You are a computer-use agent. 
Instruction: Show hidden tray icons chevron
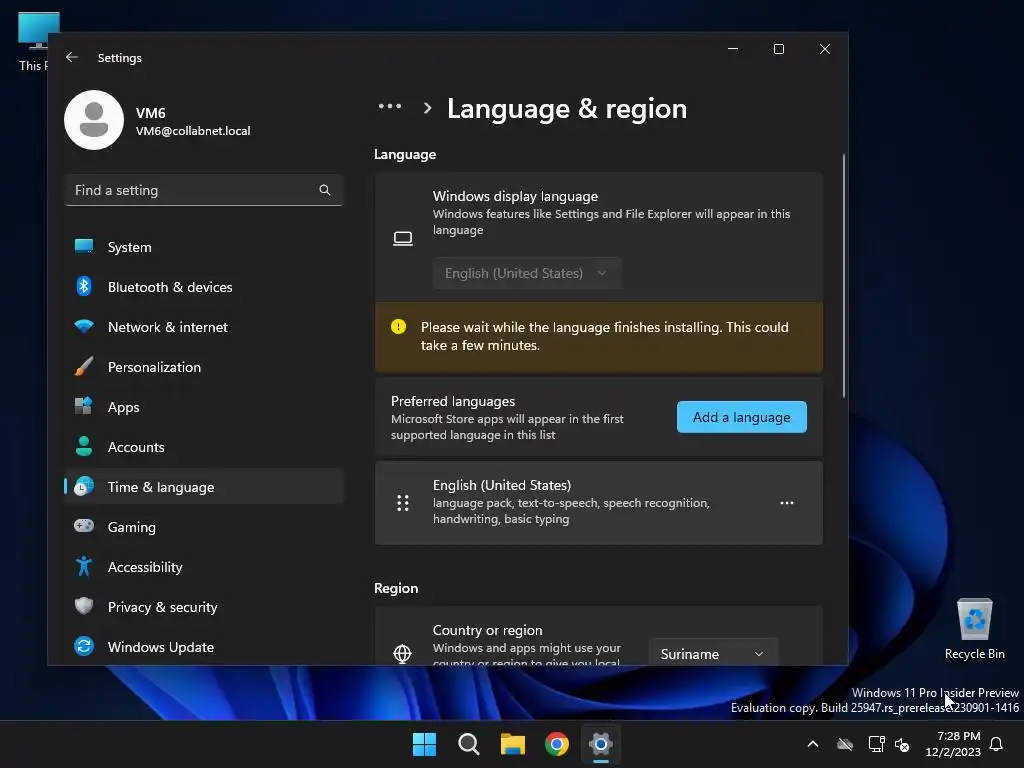tap(813, 744)
